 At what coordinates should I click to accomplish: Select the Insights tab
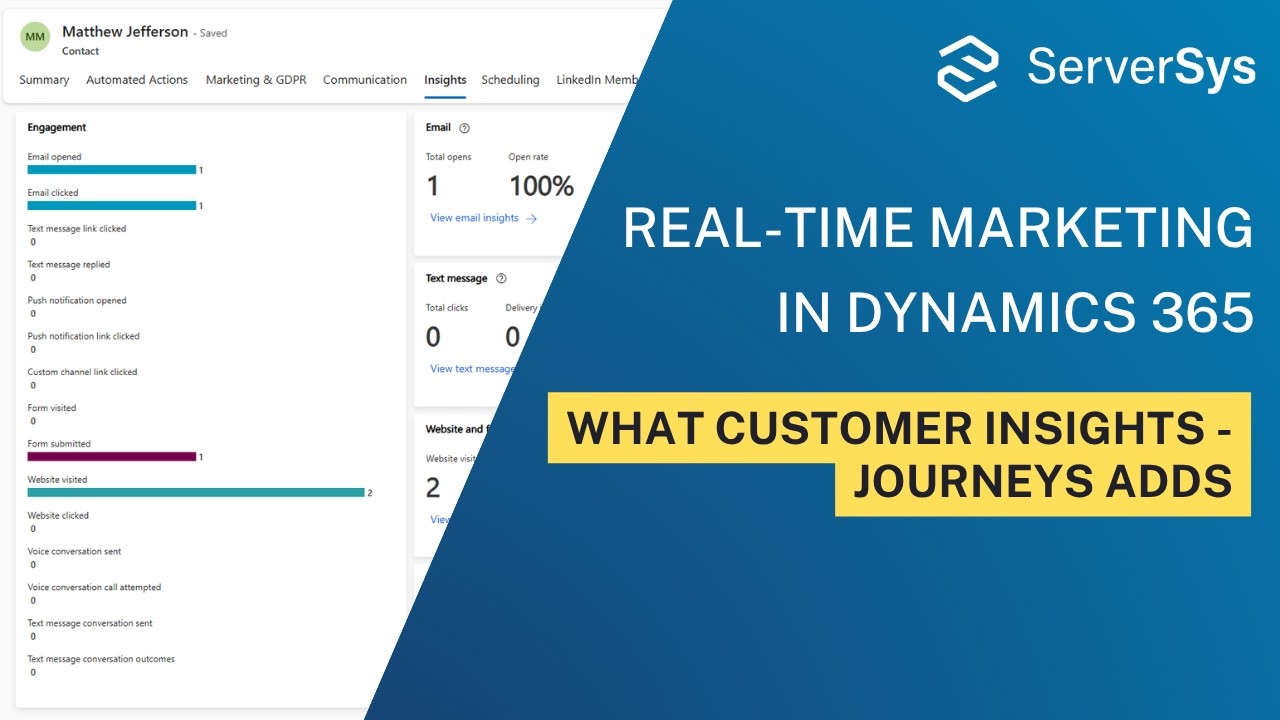(445, 80)
